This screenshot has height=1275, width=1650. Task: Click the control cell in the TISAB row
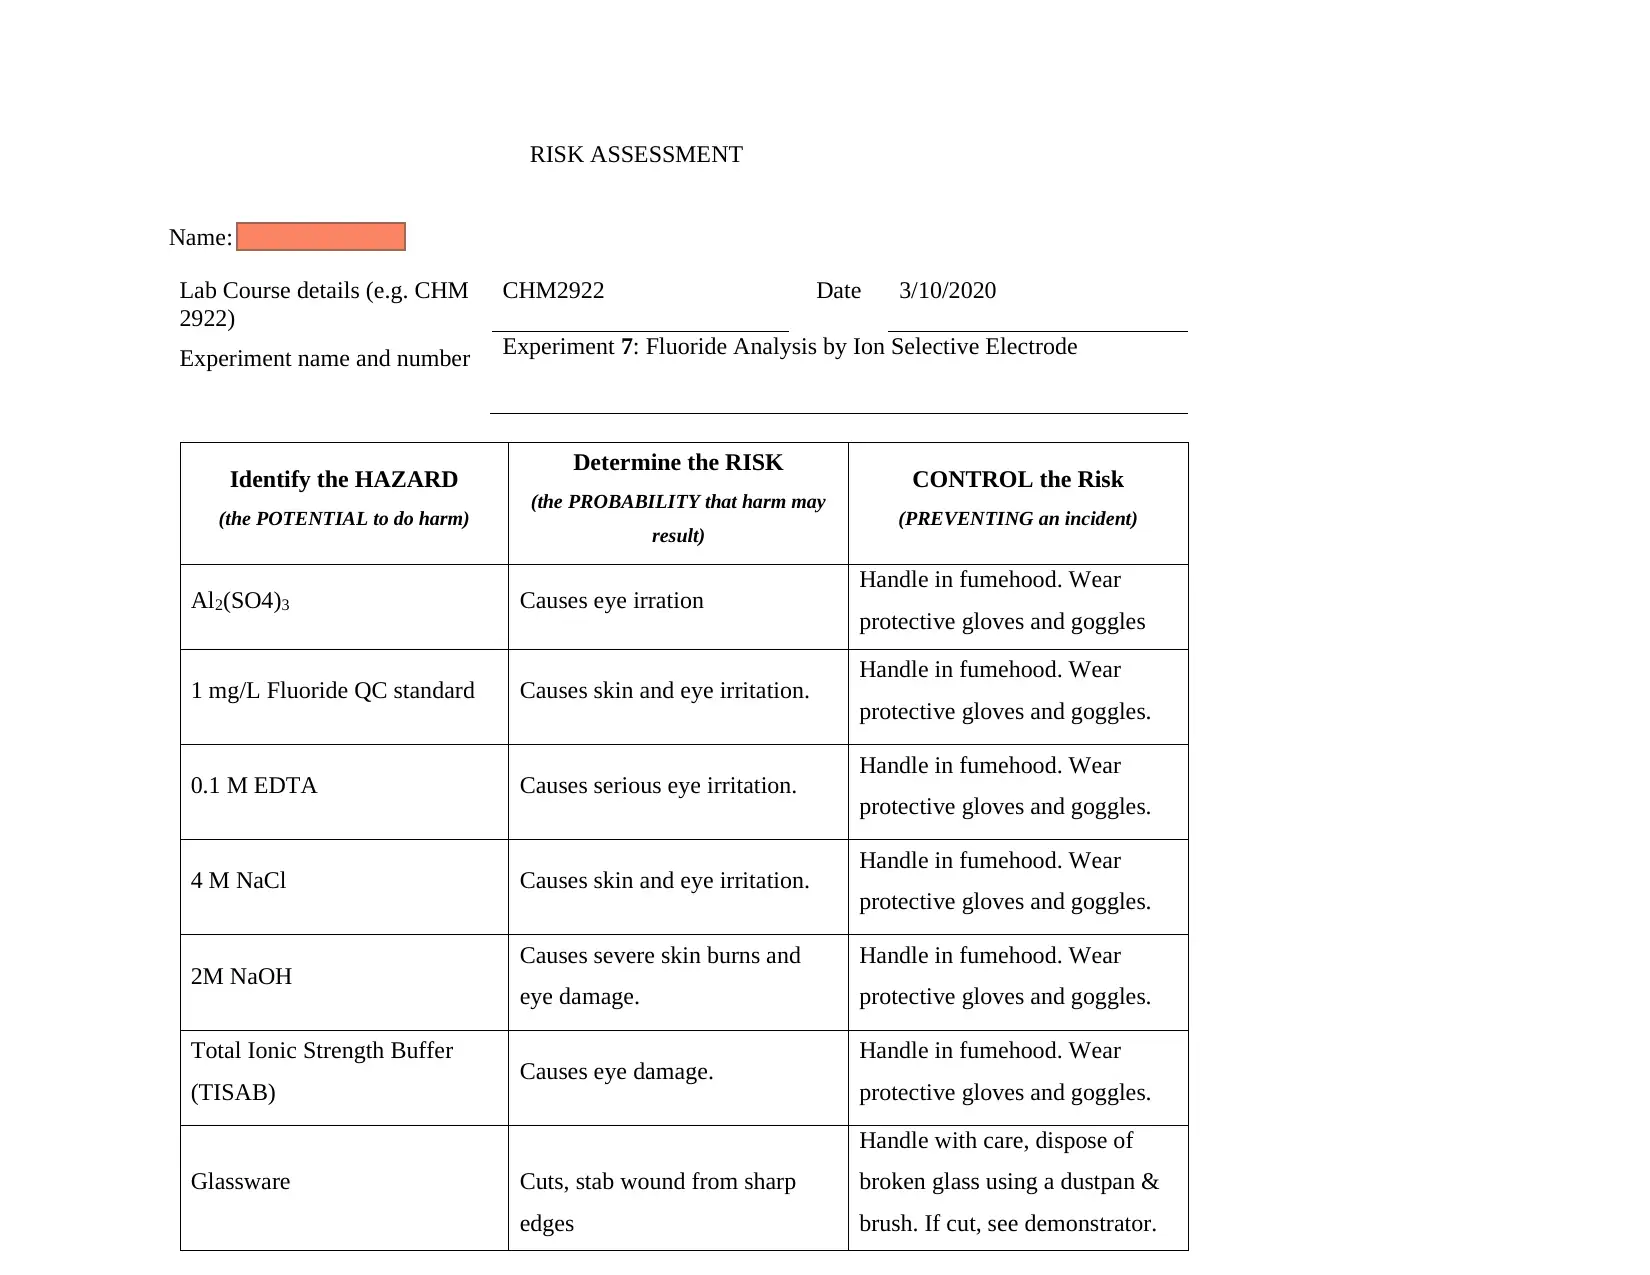[x=1018, y=1078]
